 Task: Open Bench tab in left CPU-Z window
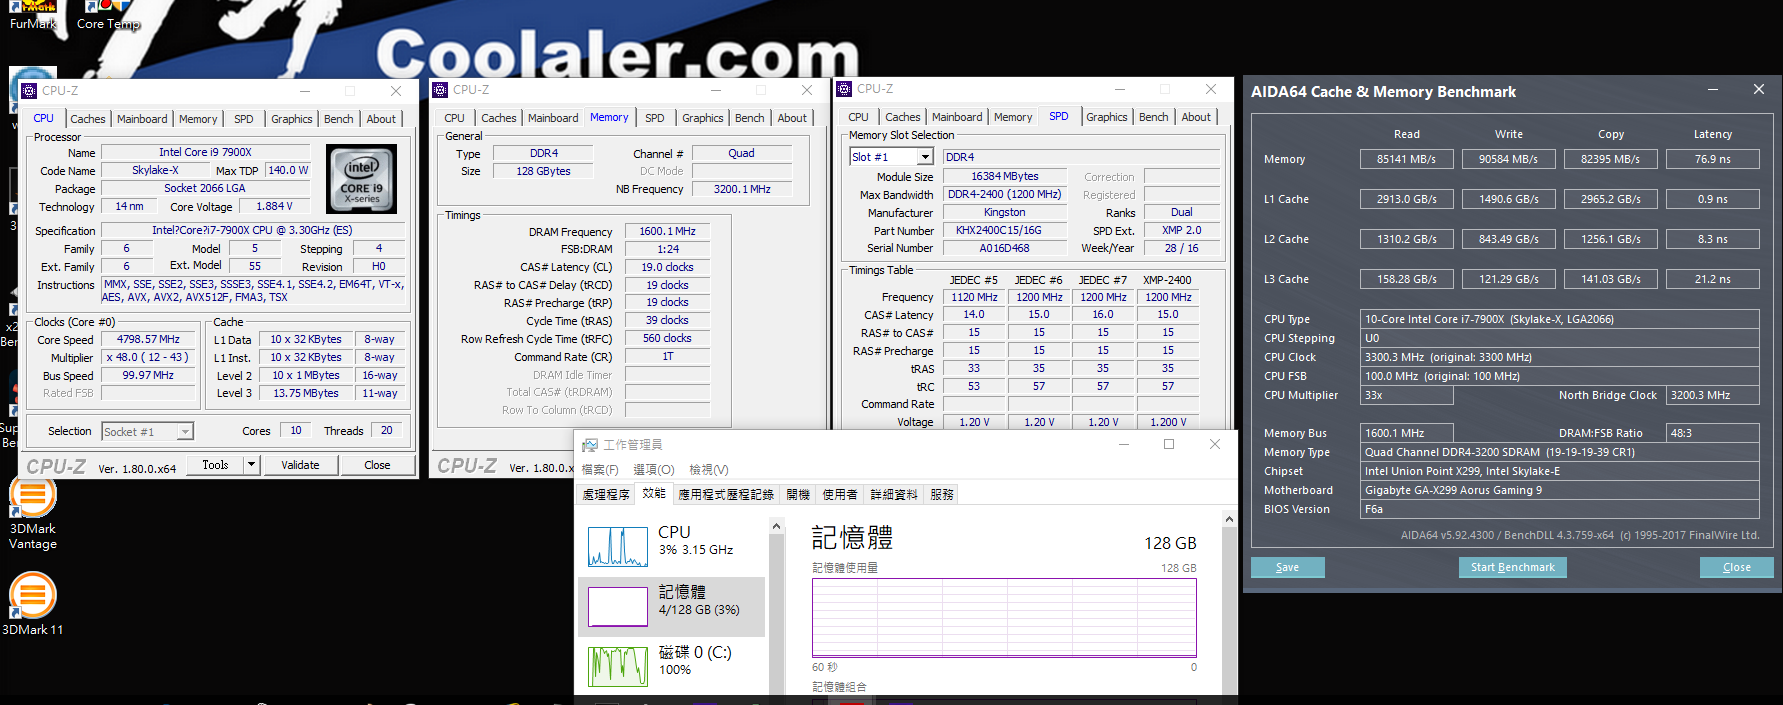pos(339,119)
